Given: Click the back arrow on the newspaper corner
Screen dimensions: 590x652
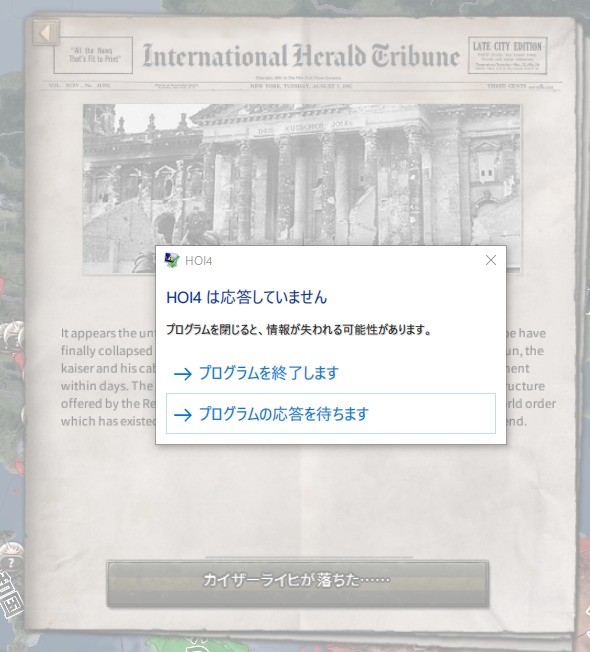Looking at the screenshot, I should [x=46, y=32].
